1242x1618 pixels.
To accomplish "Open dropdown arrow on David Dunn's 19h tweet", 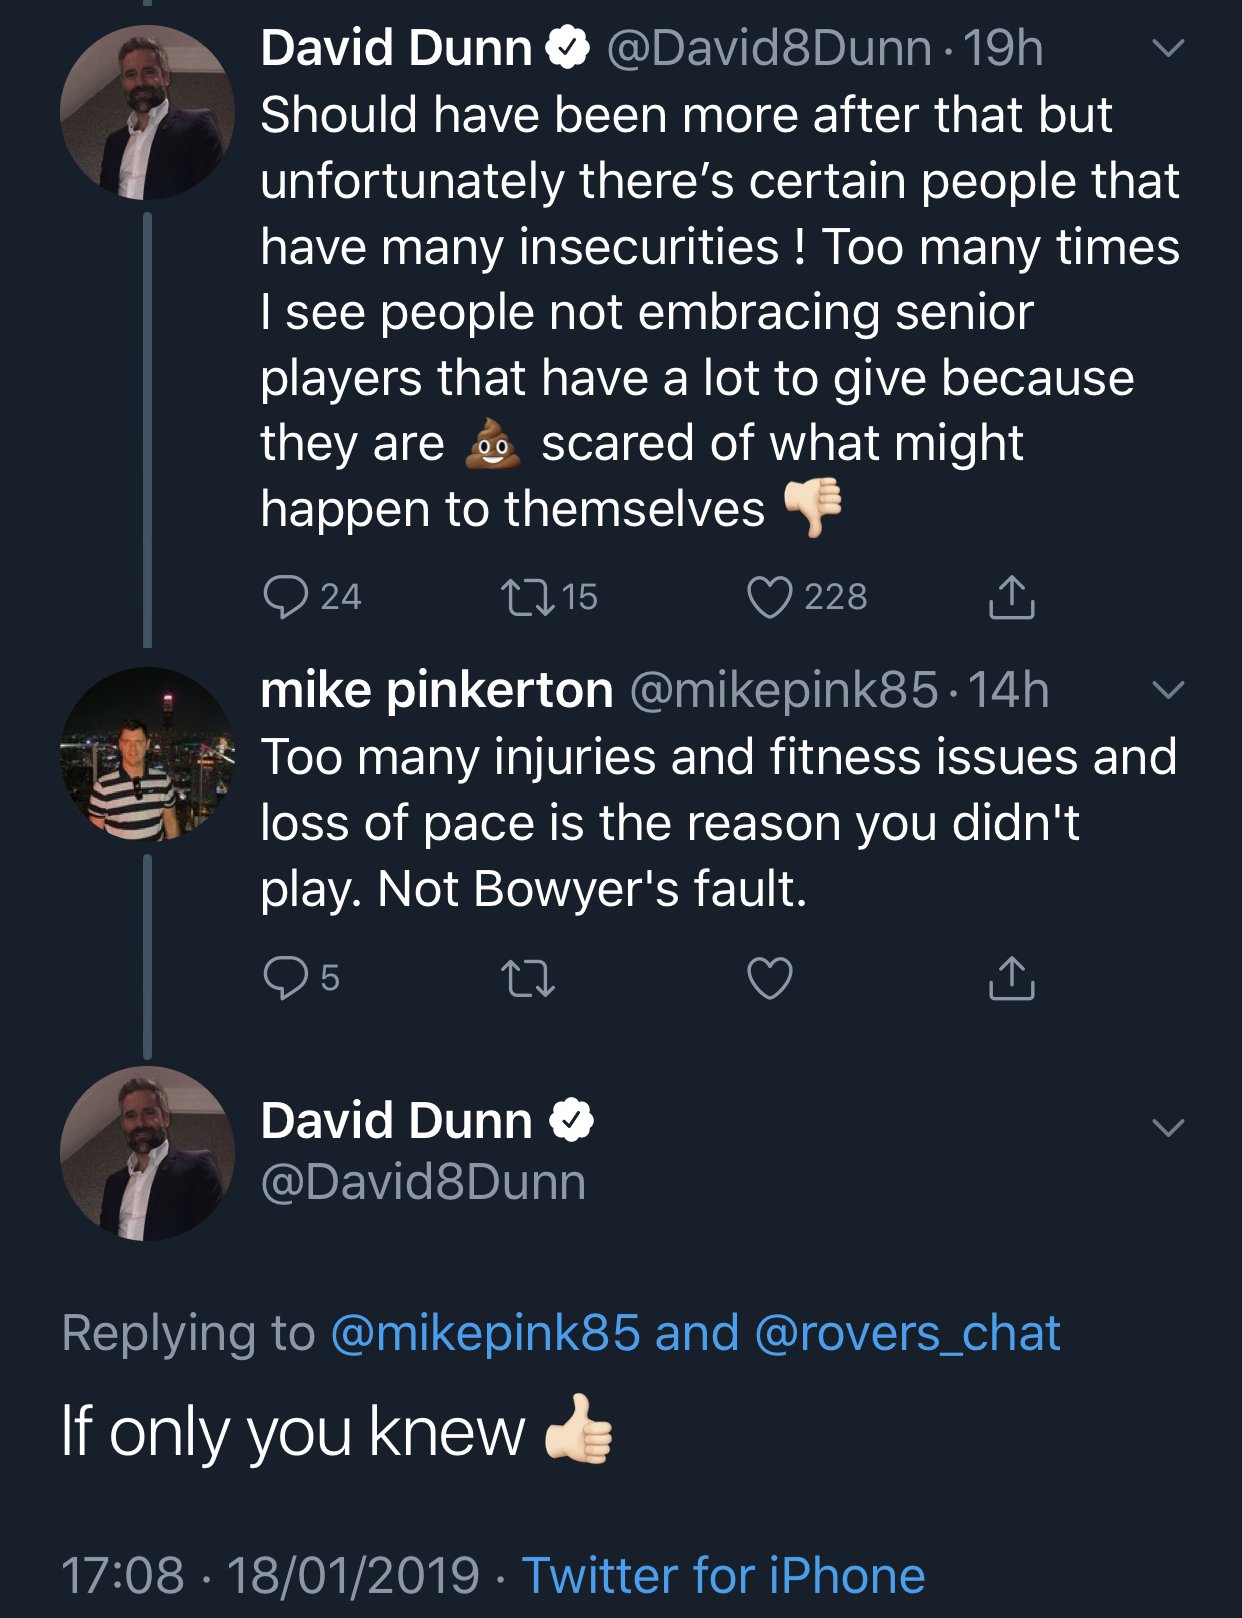I will [1167, 48].
